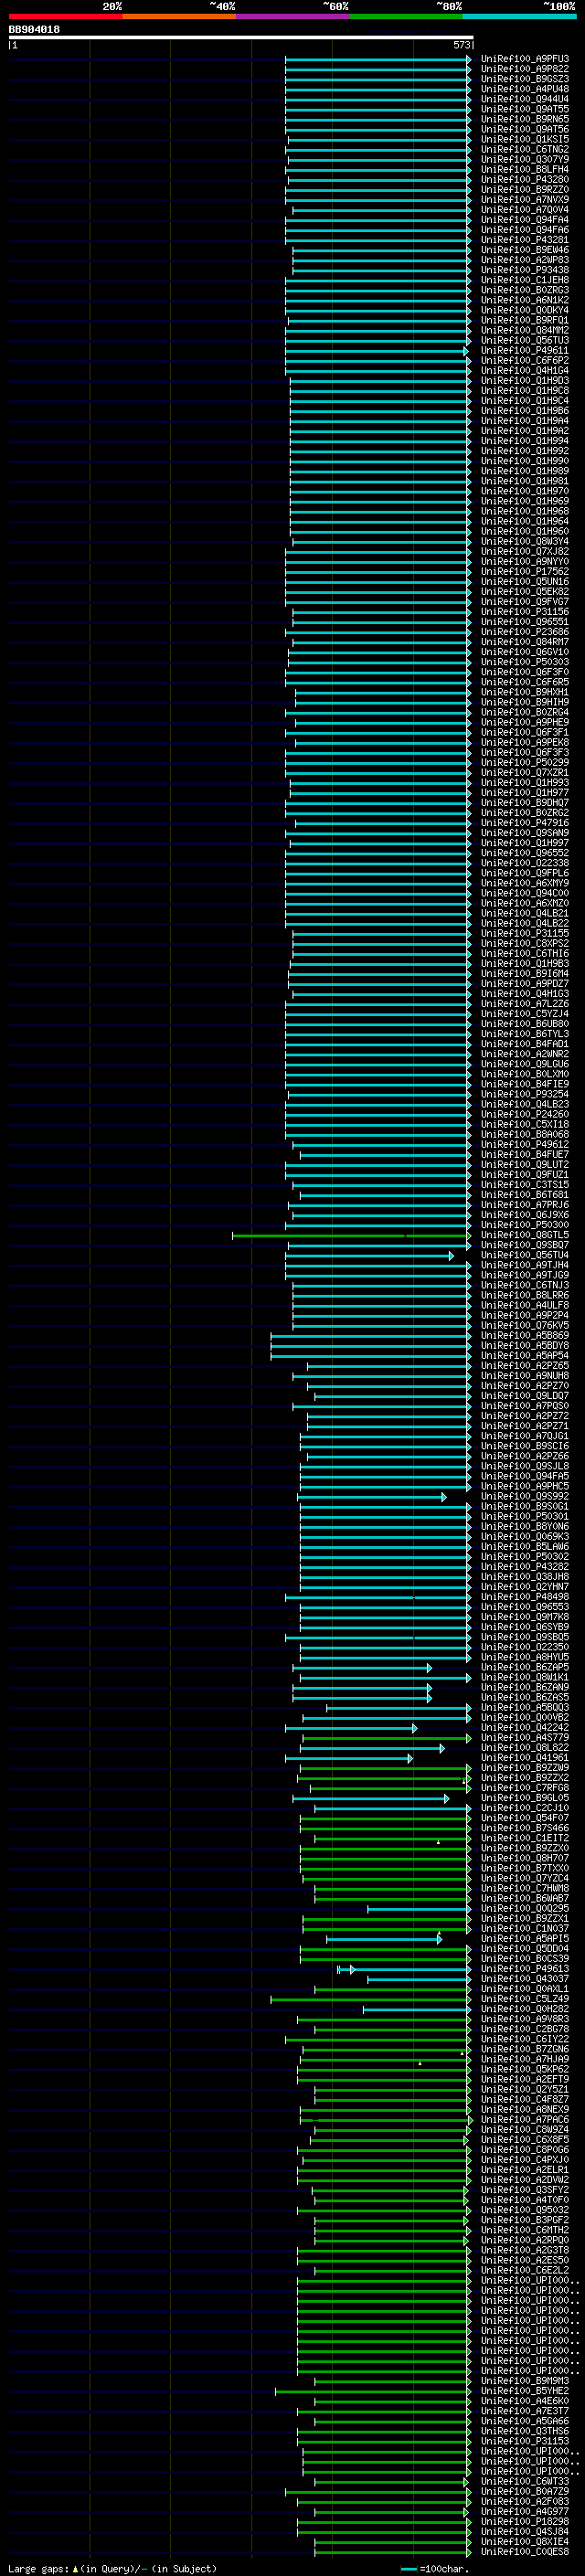Select the UniRef100_B5YHE2 hit label
Viewport: 585px width, 2576px height.
click(525, 2391)
